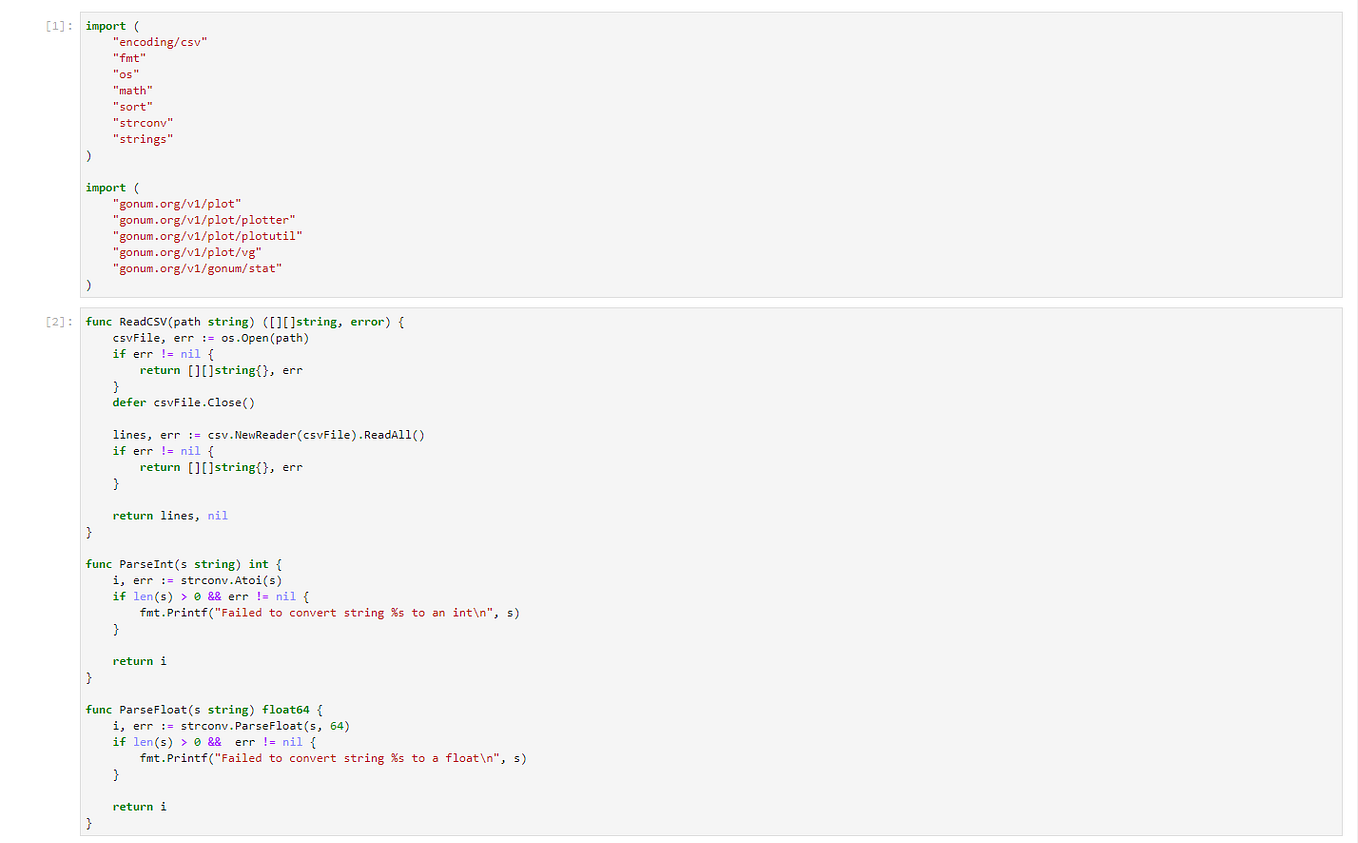Click the strconv import string

142,122
